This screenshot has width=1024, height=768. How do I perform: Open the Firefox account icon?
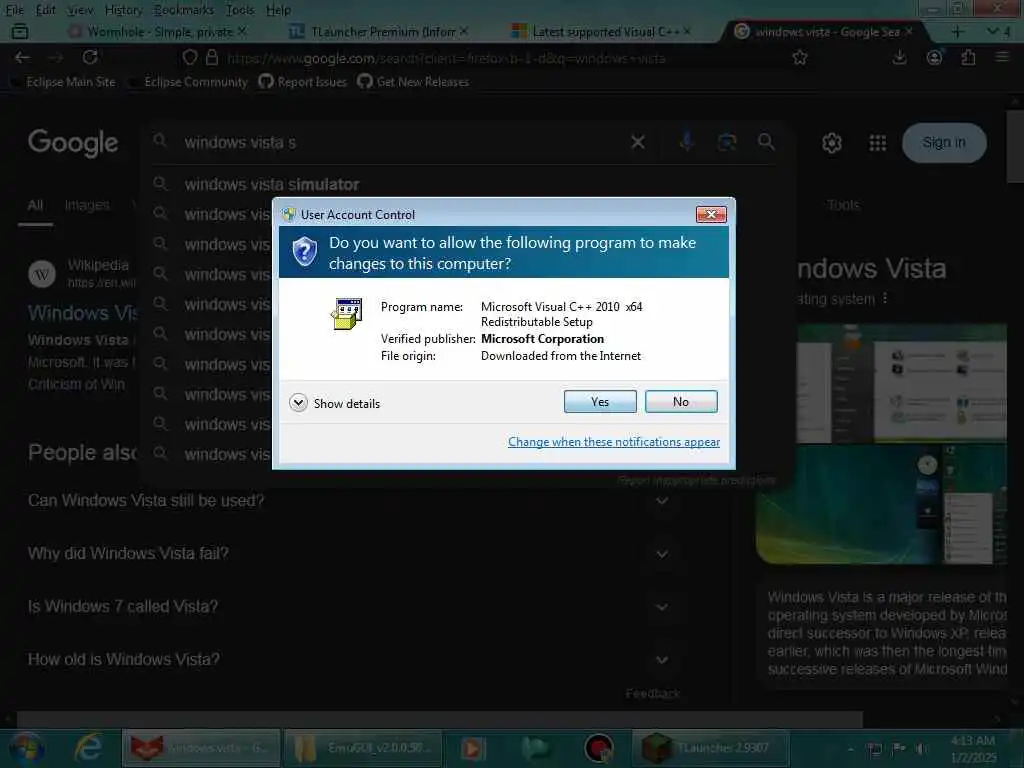[x=935, y=57]
